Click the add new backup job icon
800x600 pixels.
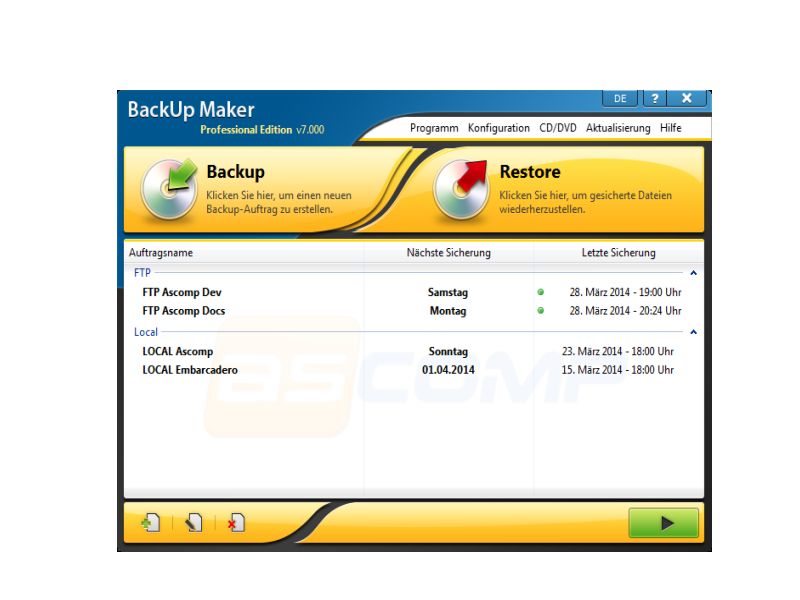151,522
